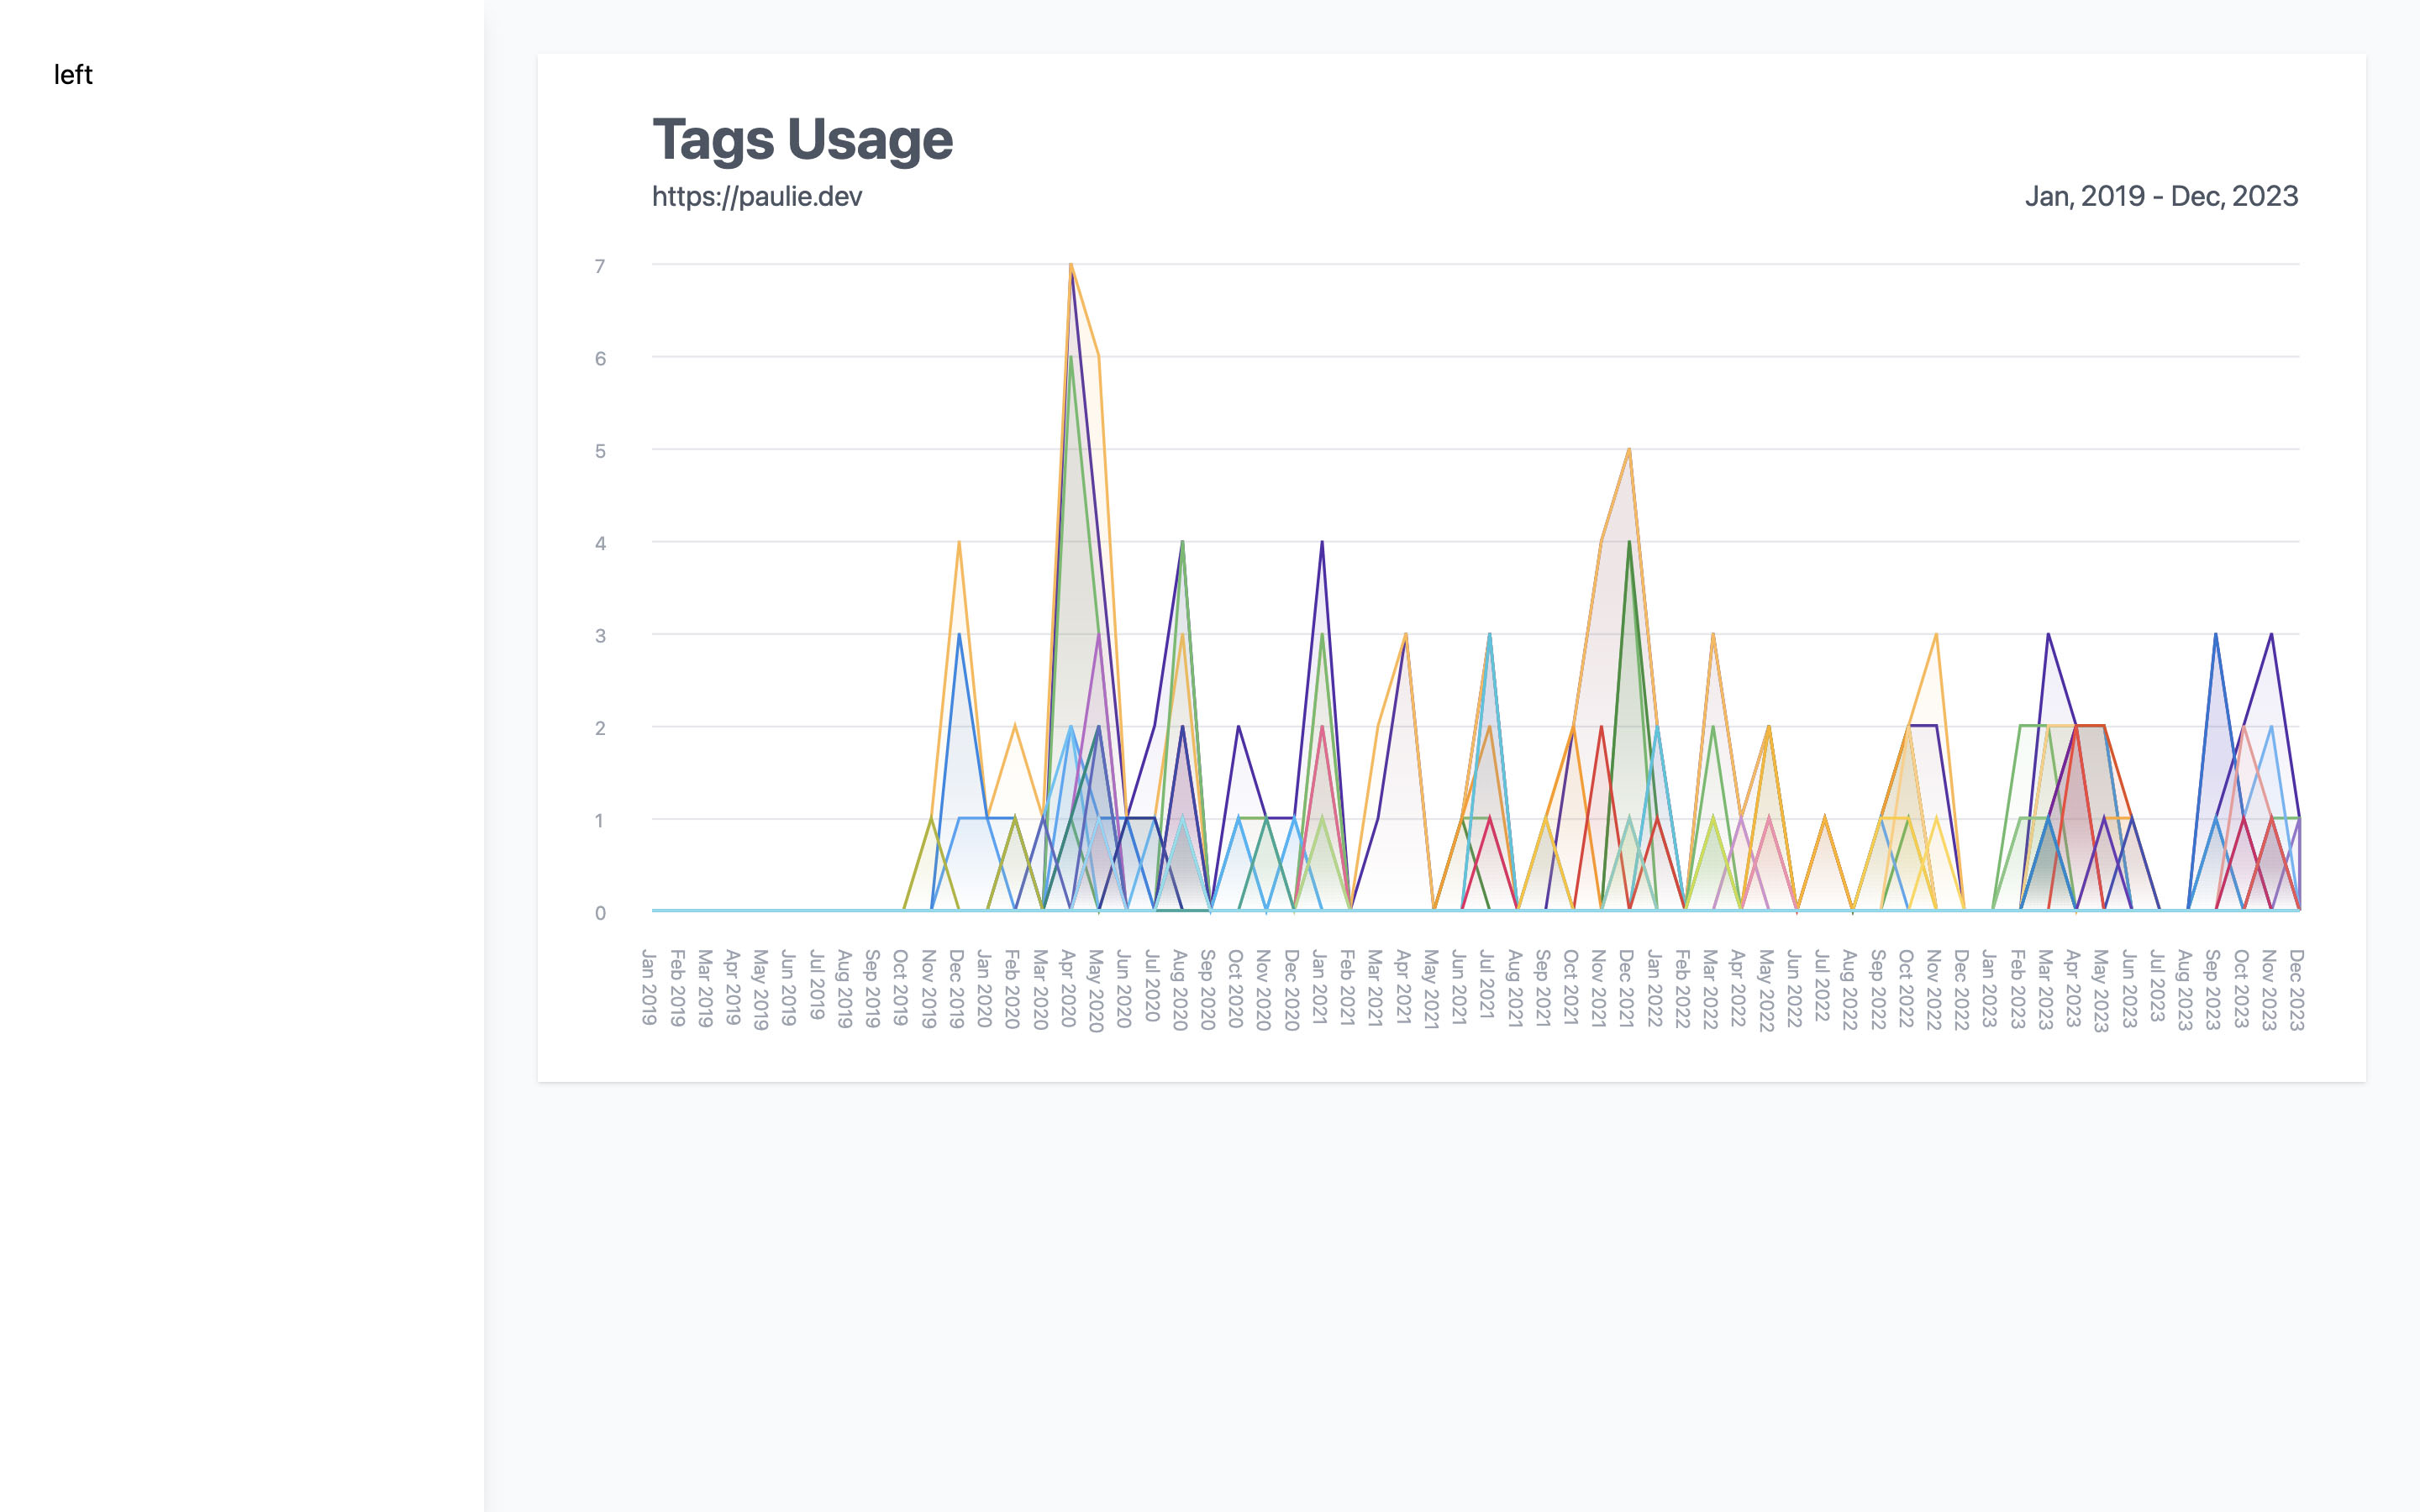The width and height of the screenshot is (2420, 1512).
Task: Click the Jan, 2019 - Dec, 2023 date range
Action: [x=2161, y=196]
